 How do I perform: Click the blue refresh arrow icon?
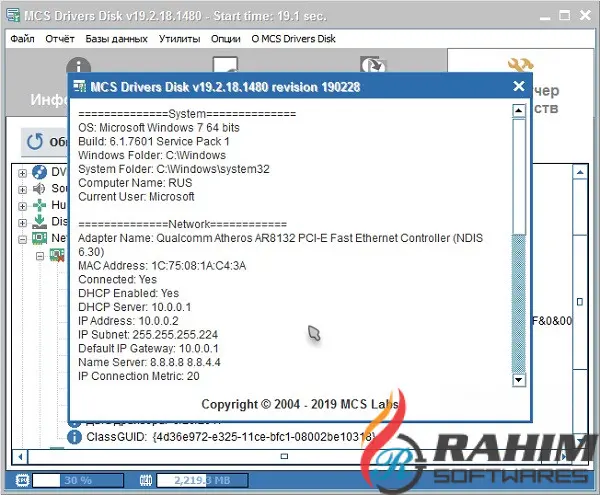coord(34,141)
